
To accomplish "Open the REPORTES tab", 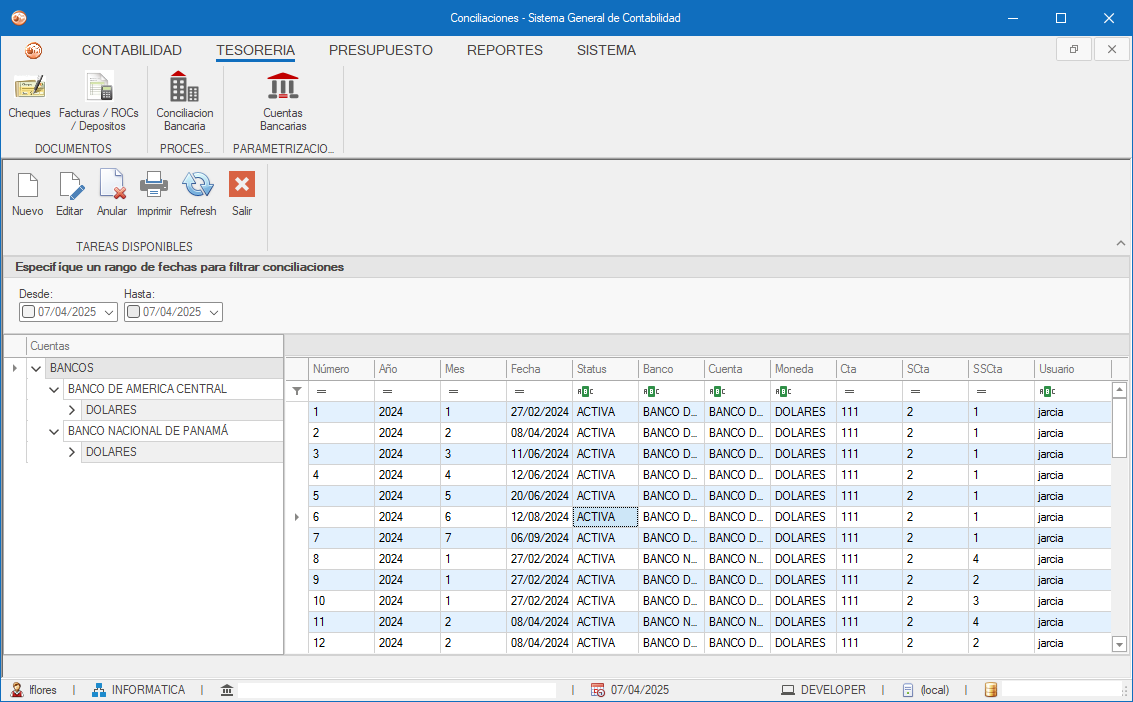I will tap(504, 51).
